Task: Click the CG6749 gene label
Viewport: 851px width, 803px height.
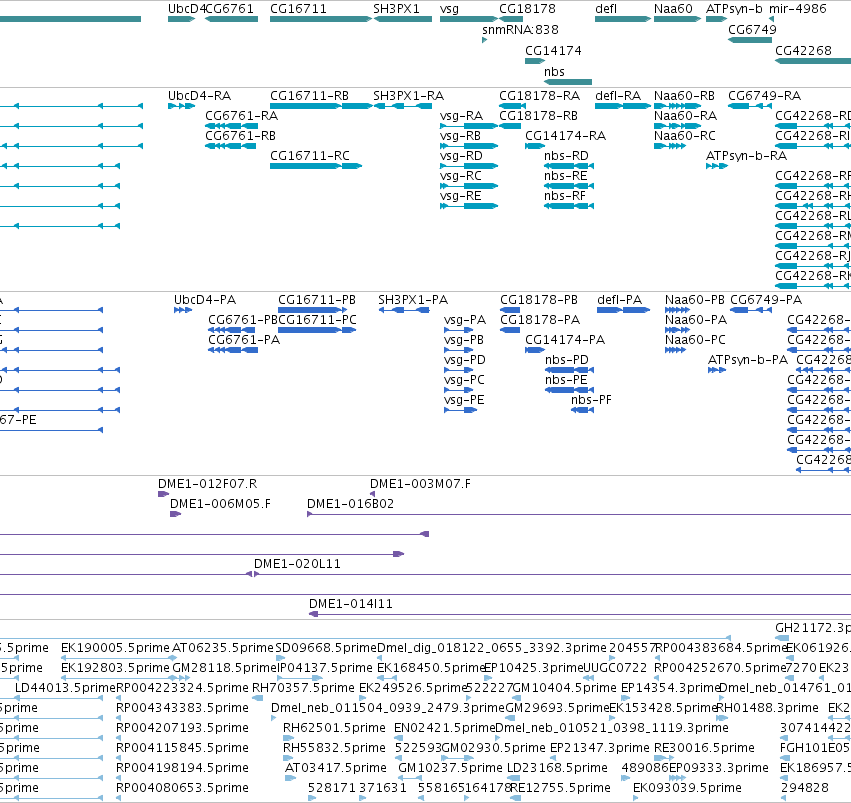Action: tap(752, 29)
